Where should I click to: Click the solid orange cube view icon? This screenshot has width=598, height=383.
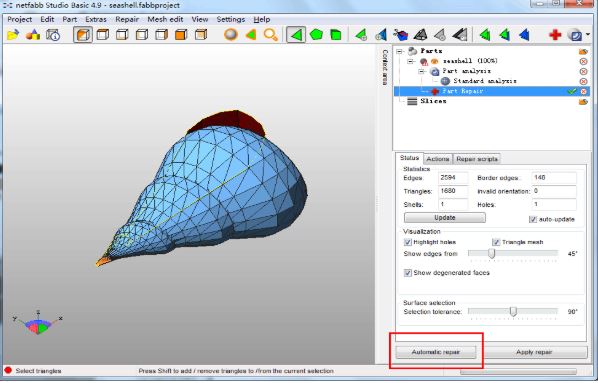[x=181, y=35]
